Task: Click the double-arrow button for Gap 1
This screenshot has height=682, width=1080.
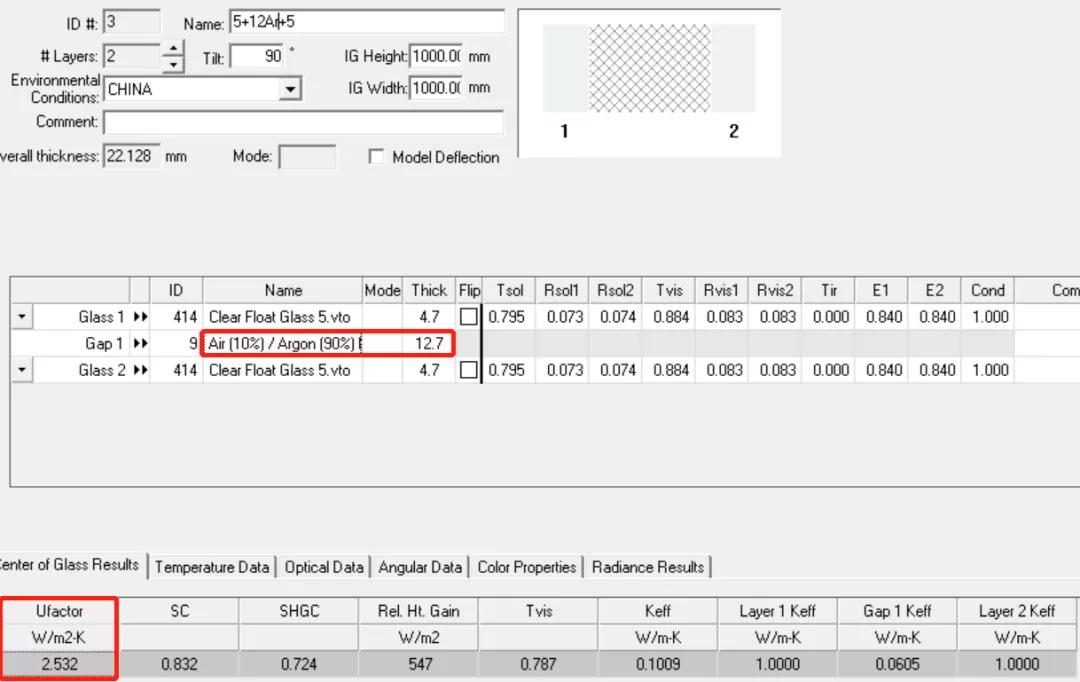Action: tap(140, 344)
